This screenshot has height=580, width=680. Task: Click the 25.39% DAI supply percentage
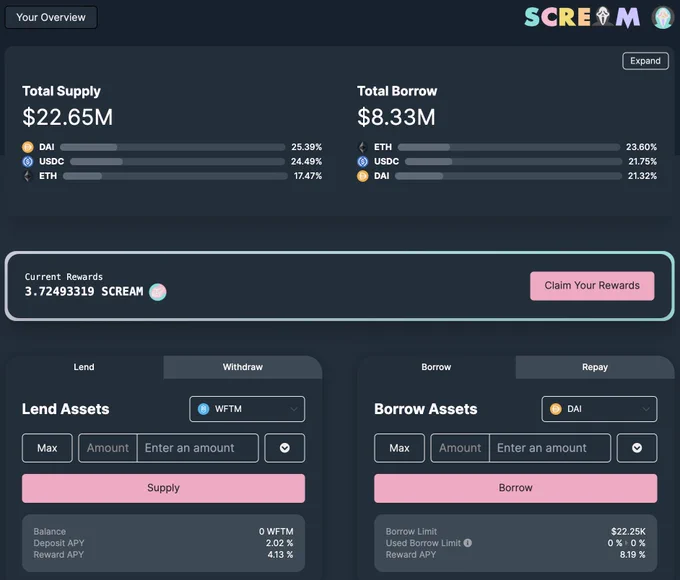[307, 147]
